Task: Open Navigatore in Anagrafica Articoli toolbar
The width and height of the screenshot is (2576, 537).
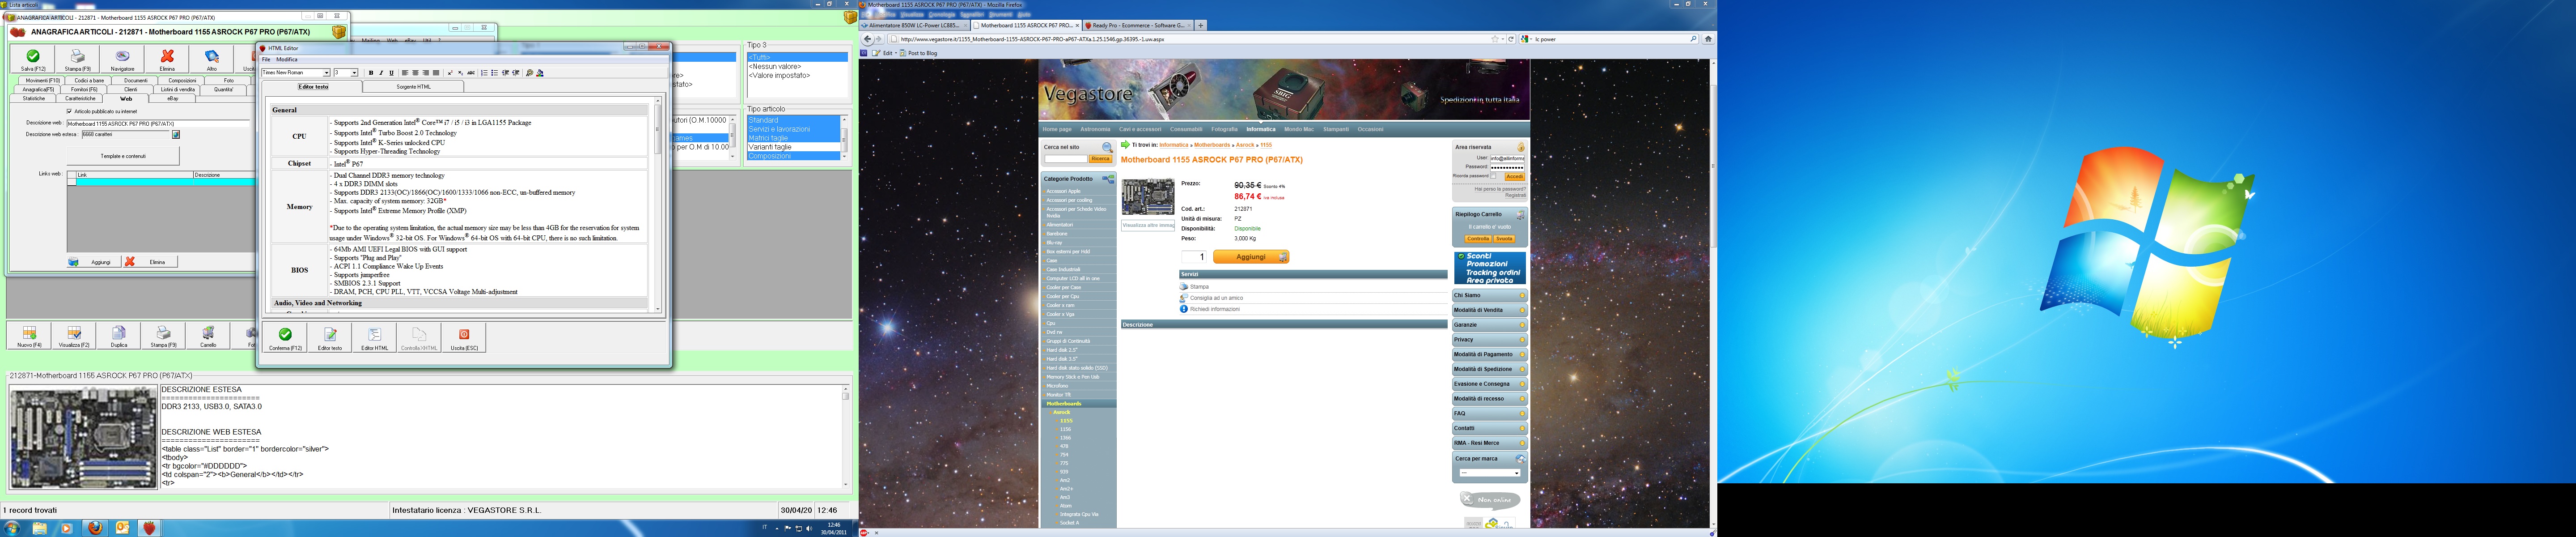Action: [122, 60]
